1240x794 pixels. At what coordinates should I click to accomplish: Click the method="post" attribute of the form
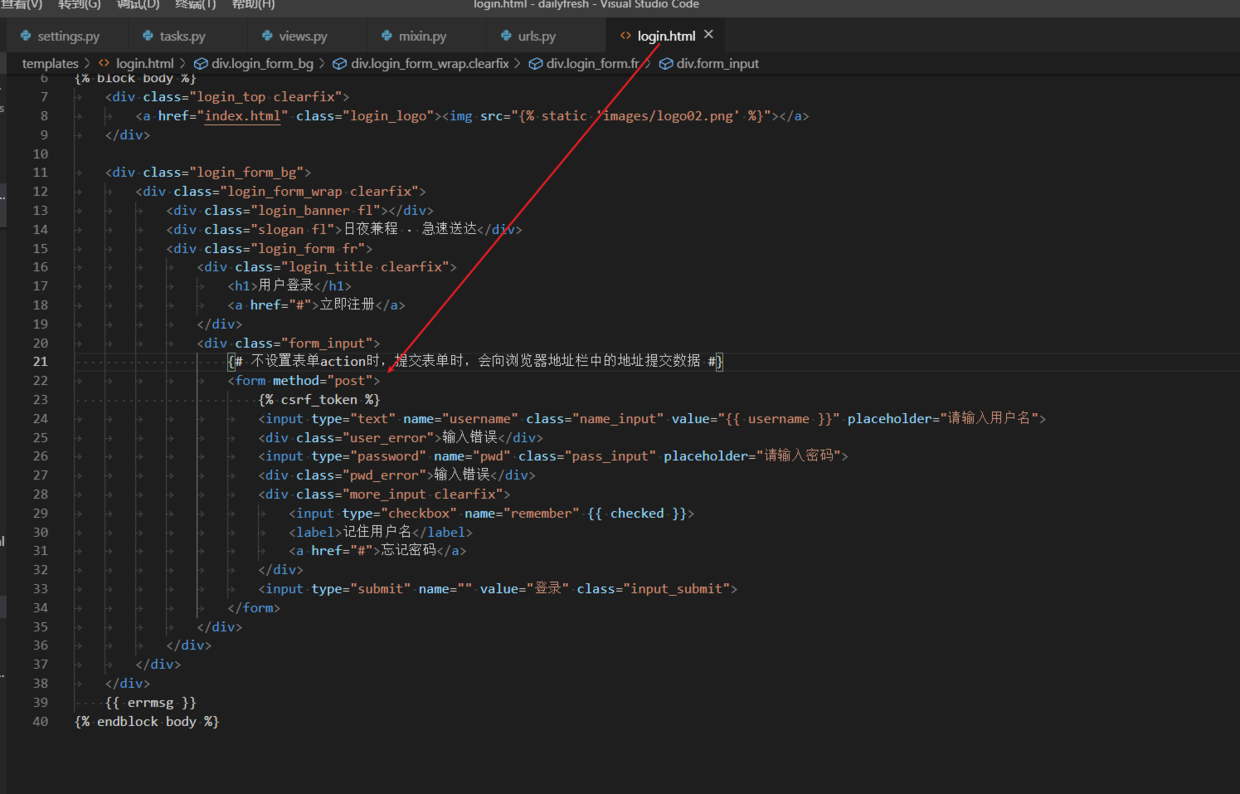pyautogui.click(x=323, y=380)
